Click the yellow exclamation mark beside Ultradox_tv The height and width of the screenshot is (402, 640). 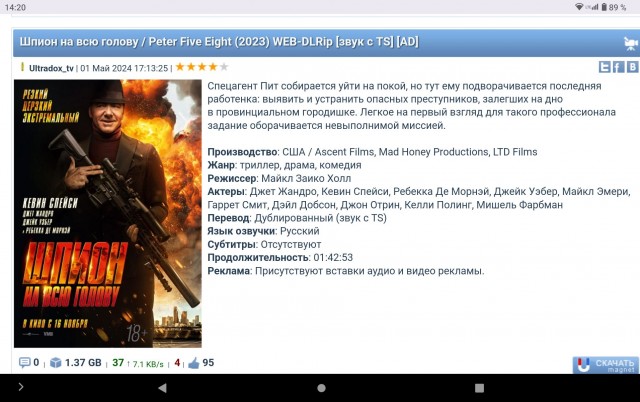pos(22,67)
